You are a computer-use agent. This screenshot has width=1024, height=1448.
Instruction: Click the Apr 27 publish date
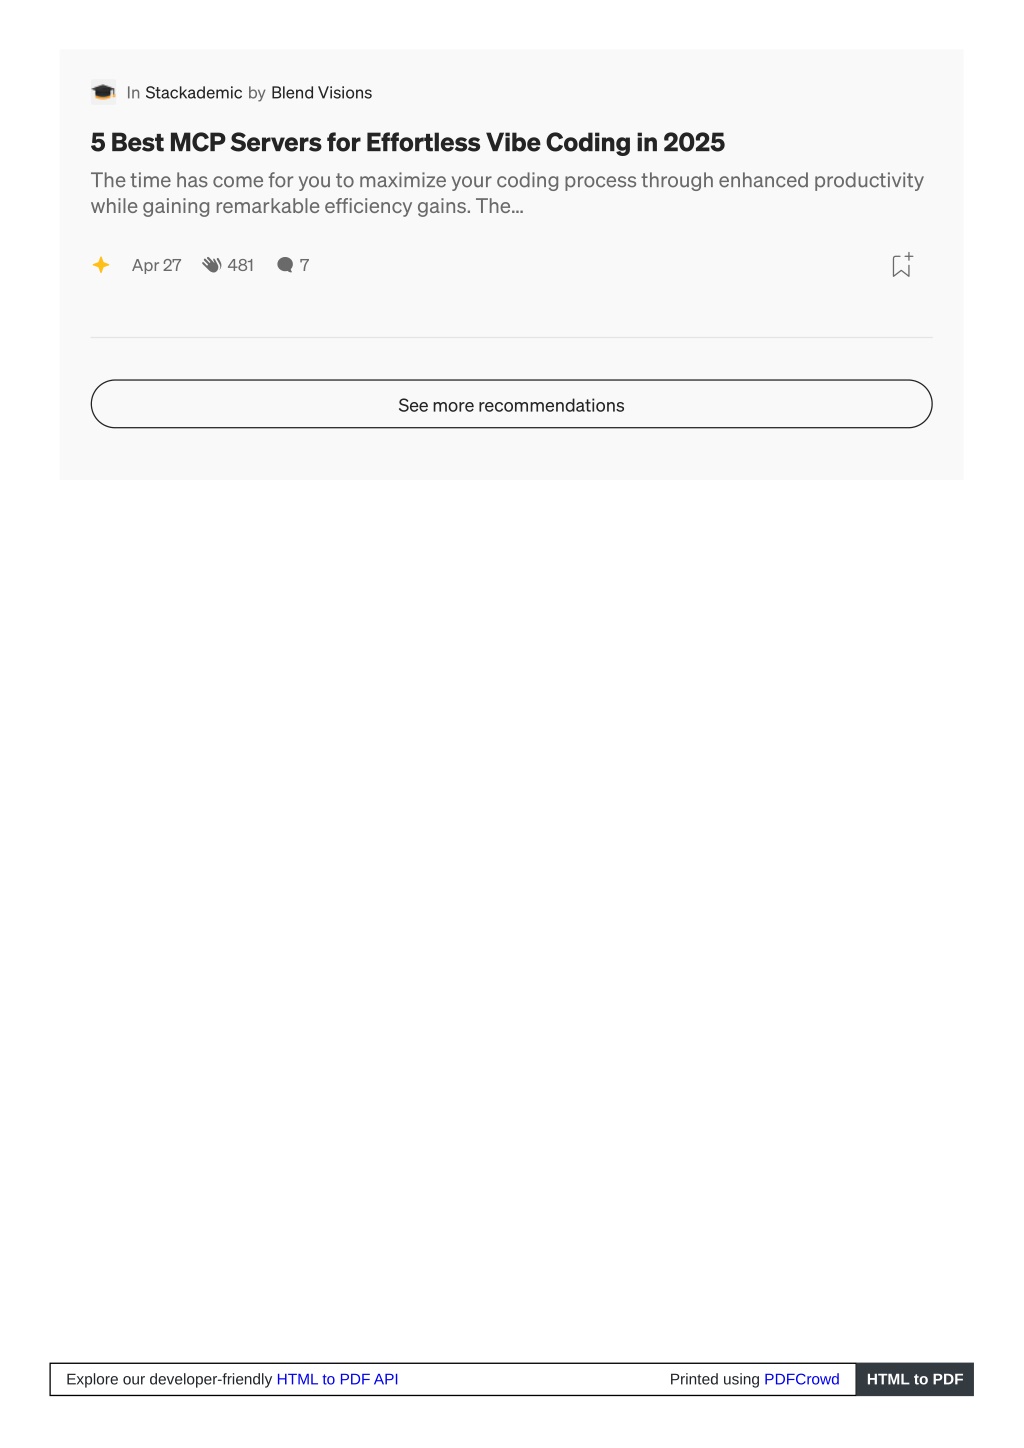(x=156, y=265)
